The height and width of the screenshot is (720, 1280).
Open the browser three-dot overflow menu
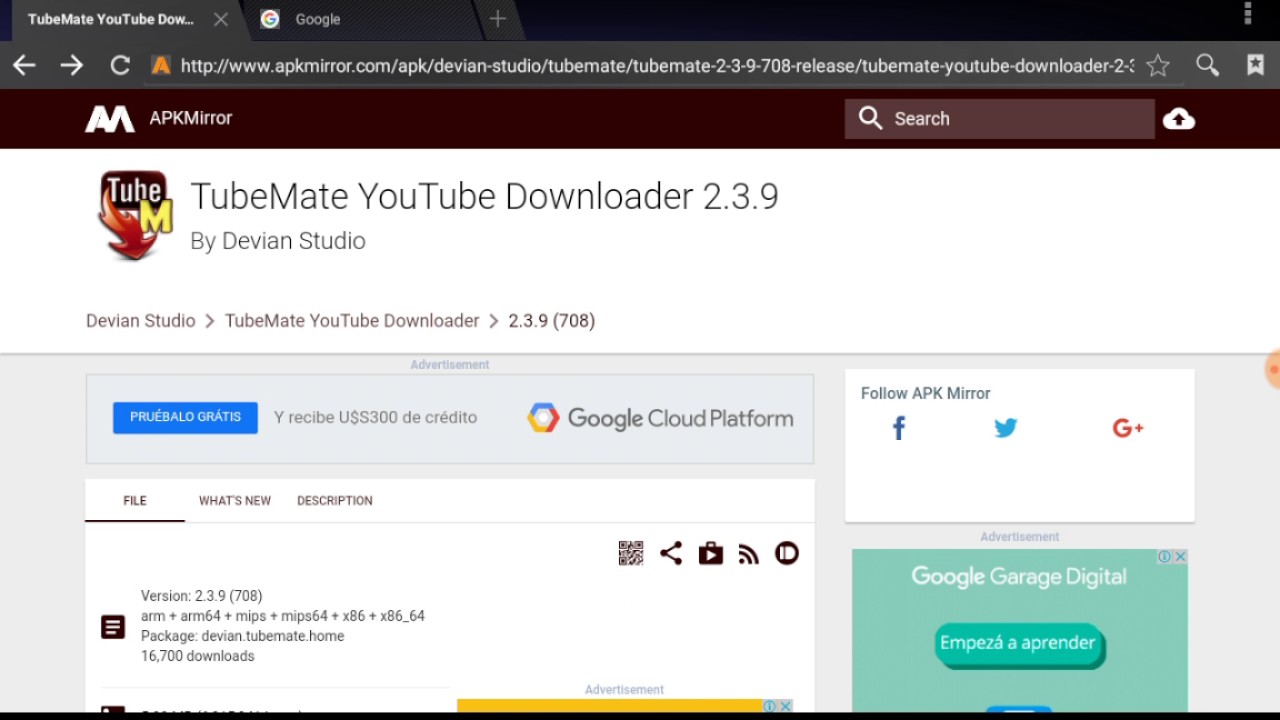coord(1248,14)
